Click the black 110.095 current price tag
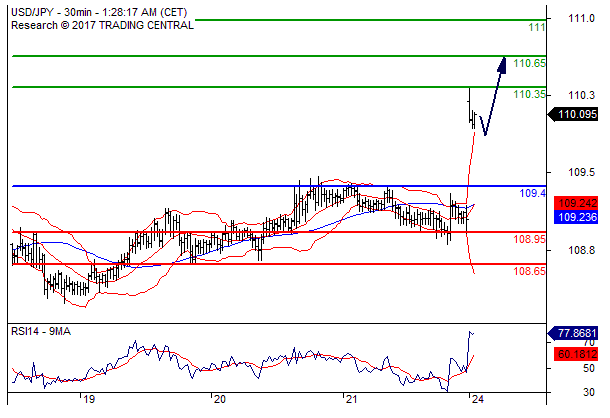610x418 pixels. tap(573, 114)
